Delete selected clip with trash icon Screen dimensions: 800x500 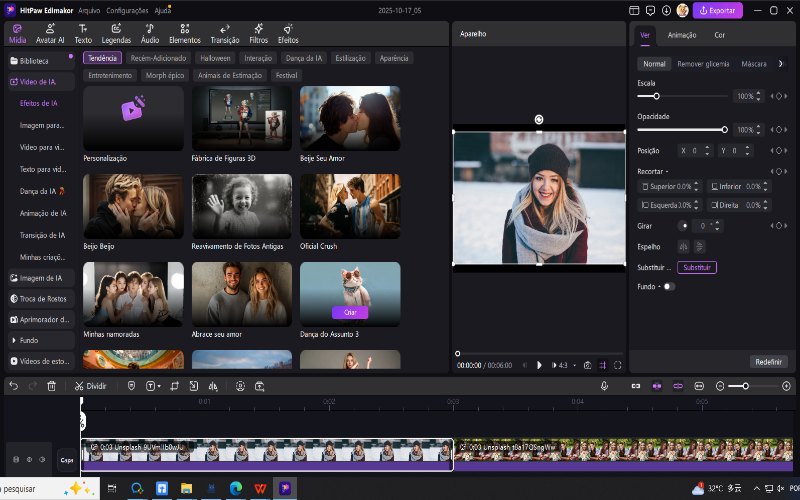click(x=52, y=386)
